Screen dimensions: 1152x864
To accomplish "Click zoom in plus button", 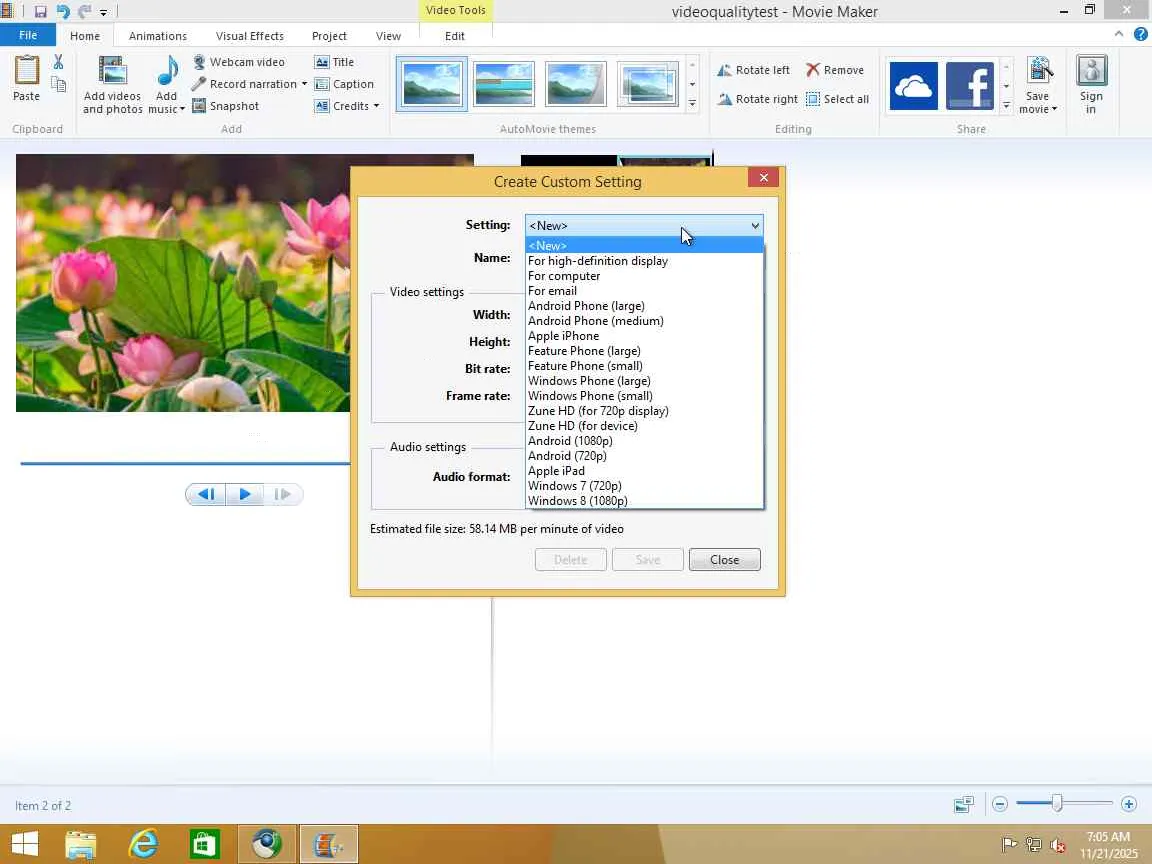I will 1129,804.
